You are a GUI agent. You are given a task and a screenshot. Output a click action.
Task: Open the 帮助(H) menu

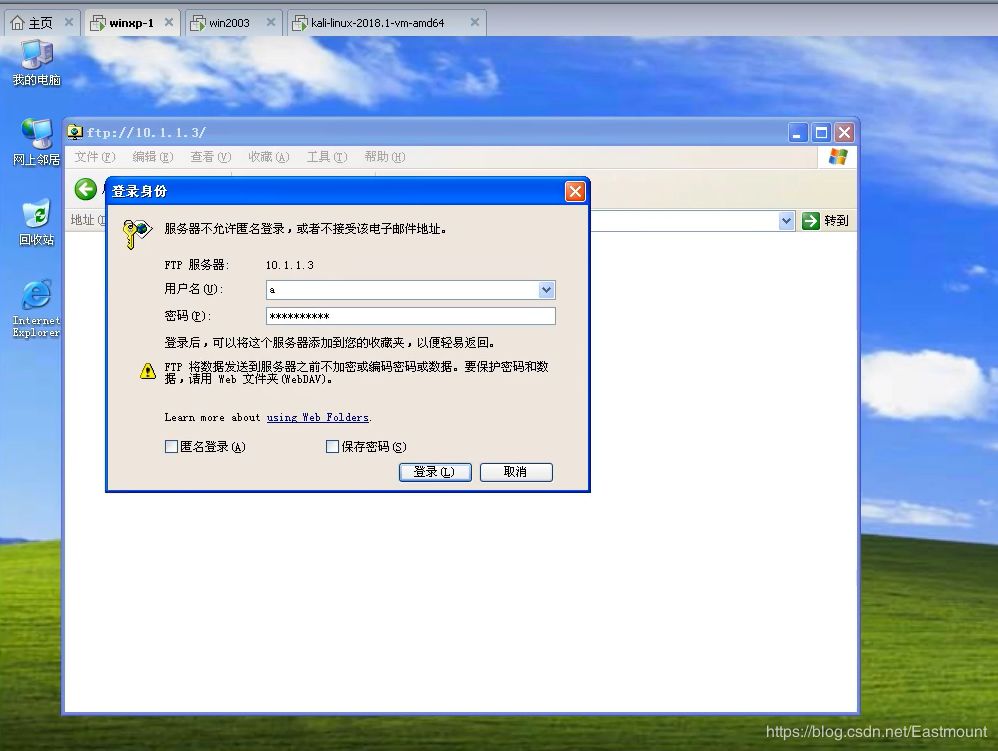384,157
